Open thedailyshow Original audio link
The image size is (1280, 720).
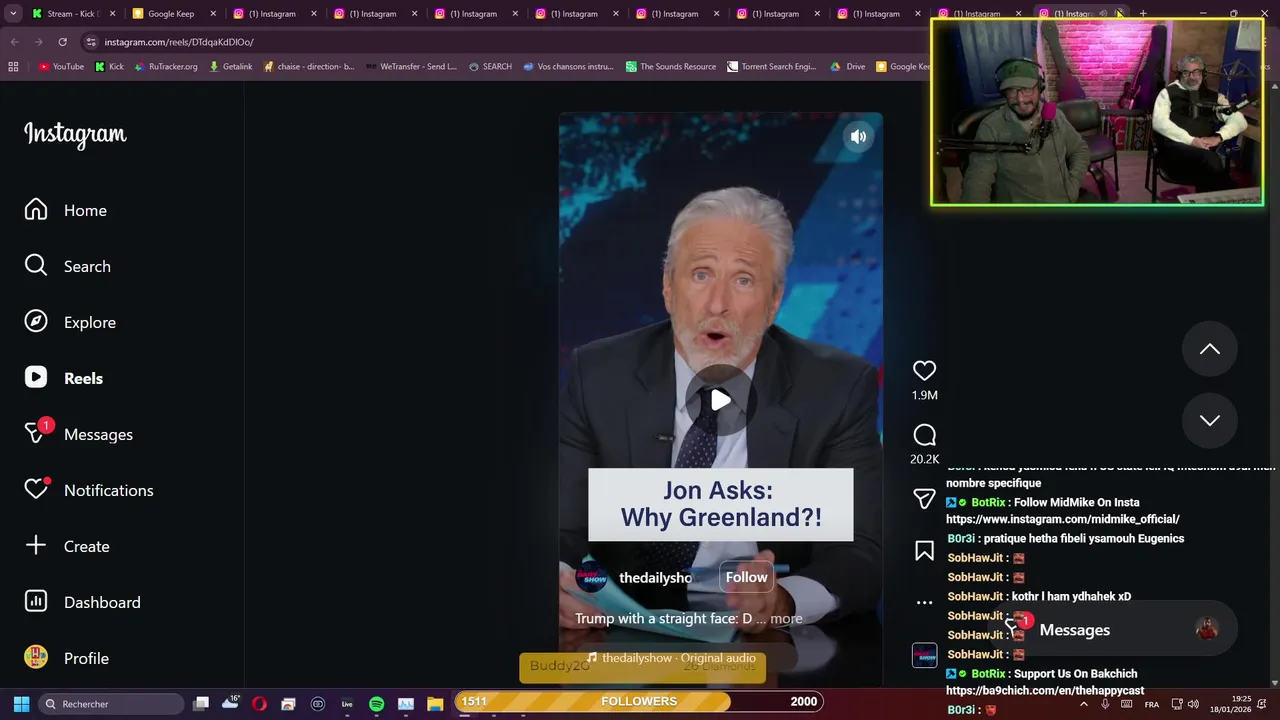(x=672, y=658)
